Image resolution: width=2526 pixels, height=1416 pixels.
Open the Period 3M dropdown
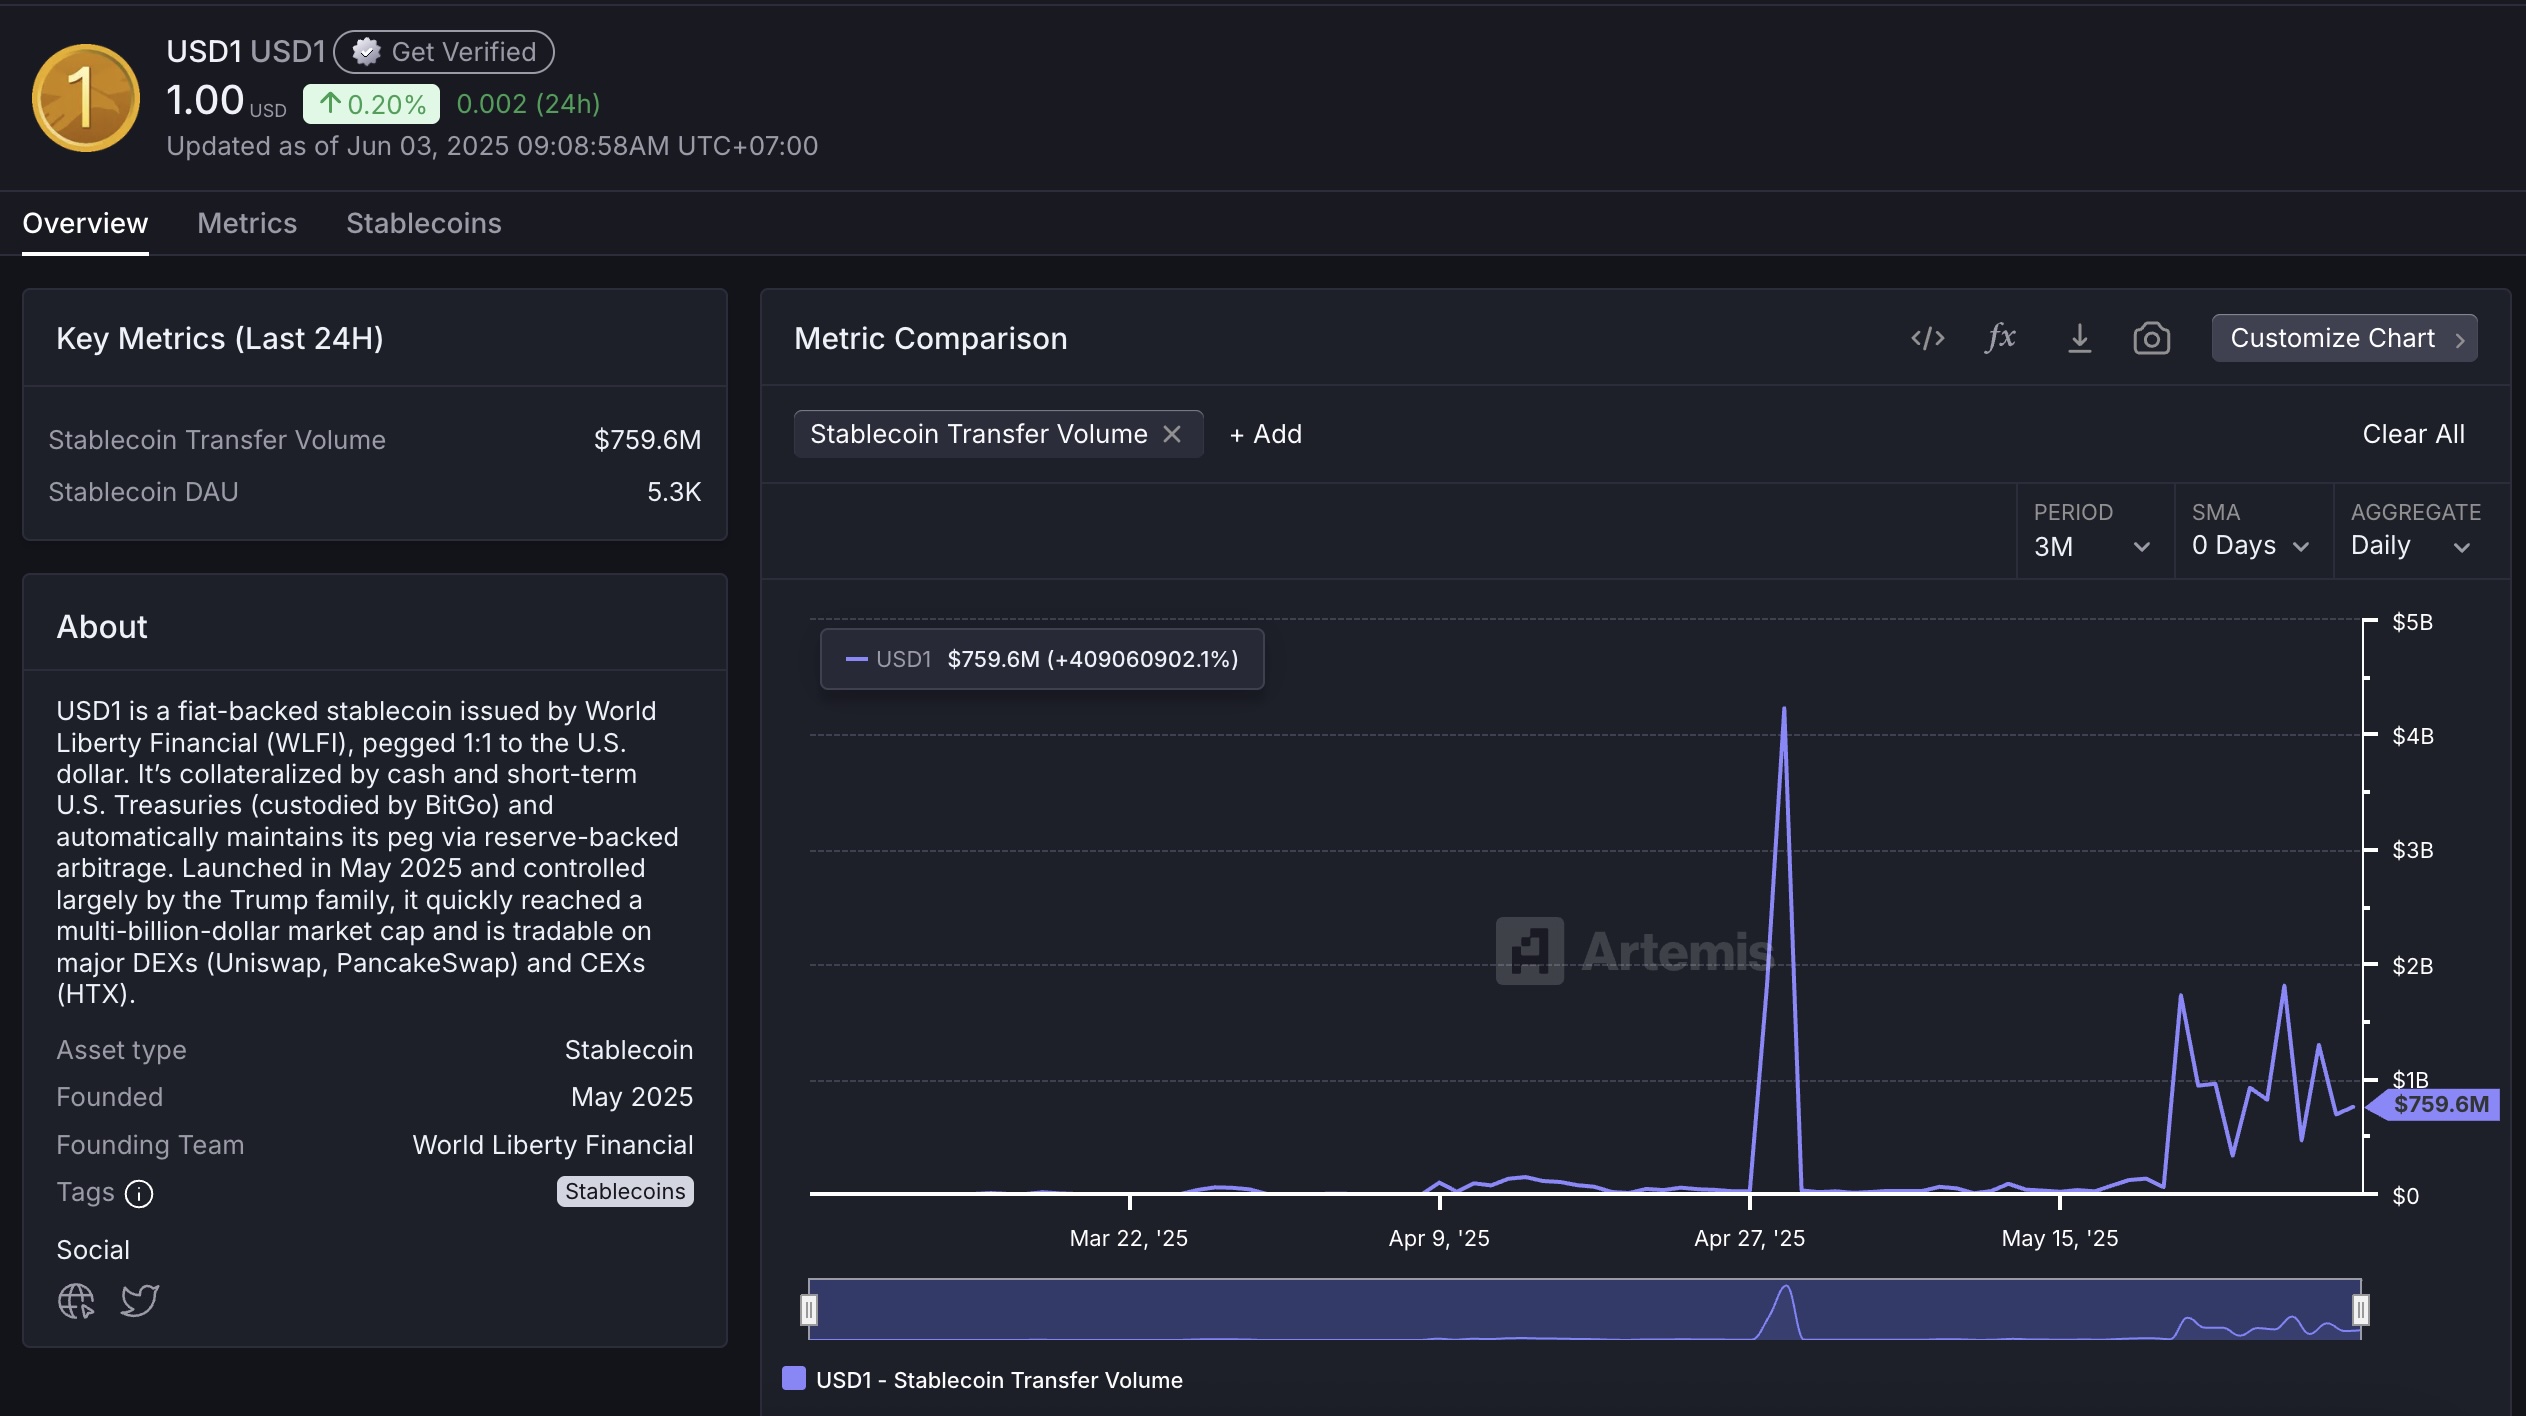click(x=2092, y=546)
